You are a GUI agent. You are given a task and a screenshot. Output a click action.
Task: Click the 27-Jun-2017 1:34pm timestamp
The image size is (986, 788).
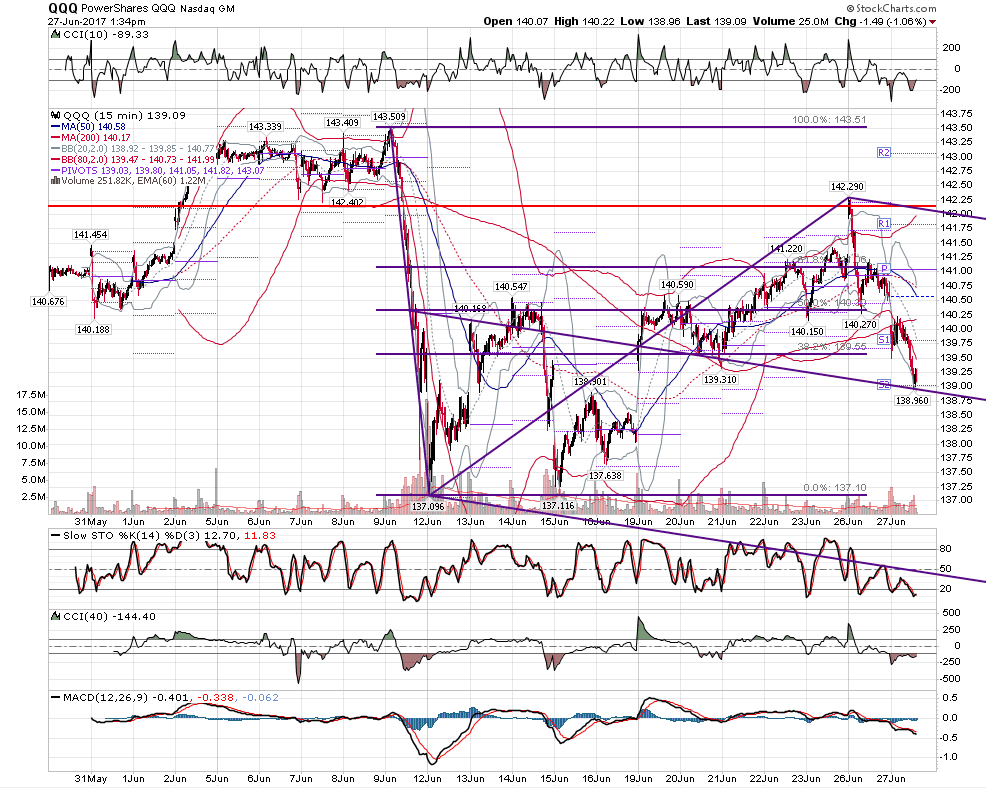(x=96, y=21)
